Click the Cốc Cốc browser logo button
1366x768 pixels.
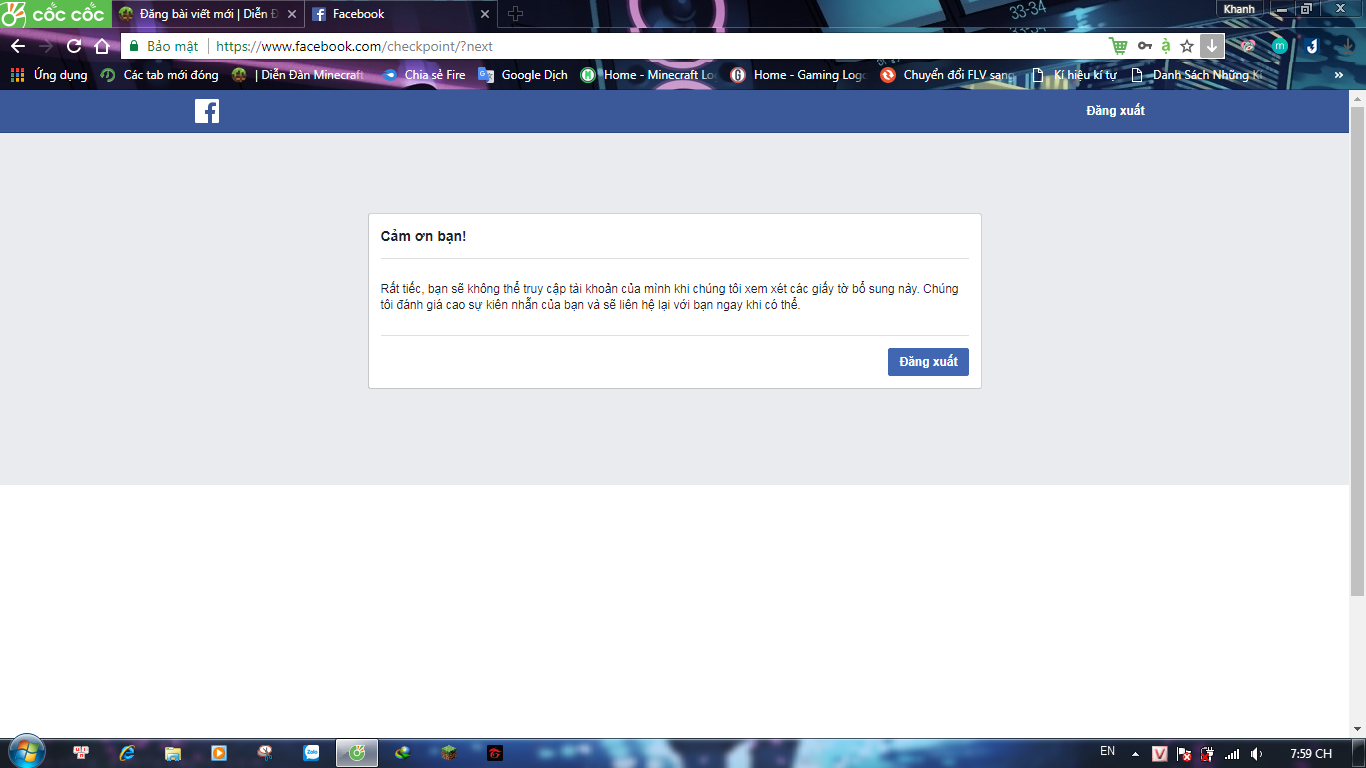coord(54,14)
